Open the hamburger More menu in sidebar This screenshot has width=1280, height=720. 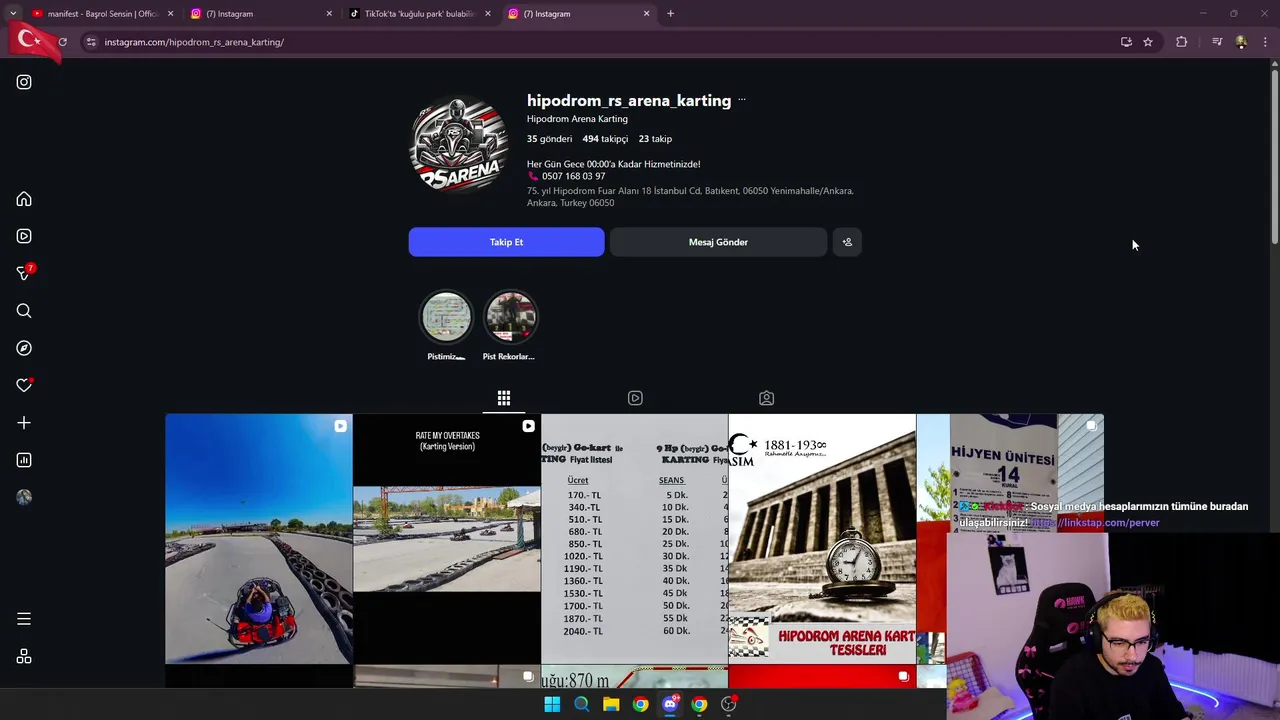[24, 619]
